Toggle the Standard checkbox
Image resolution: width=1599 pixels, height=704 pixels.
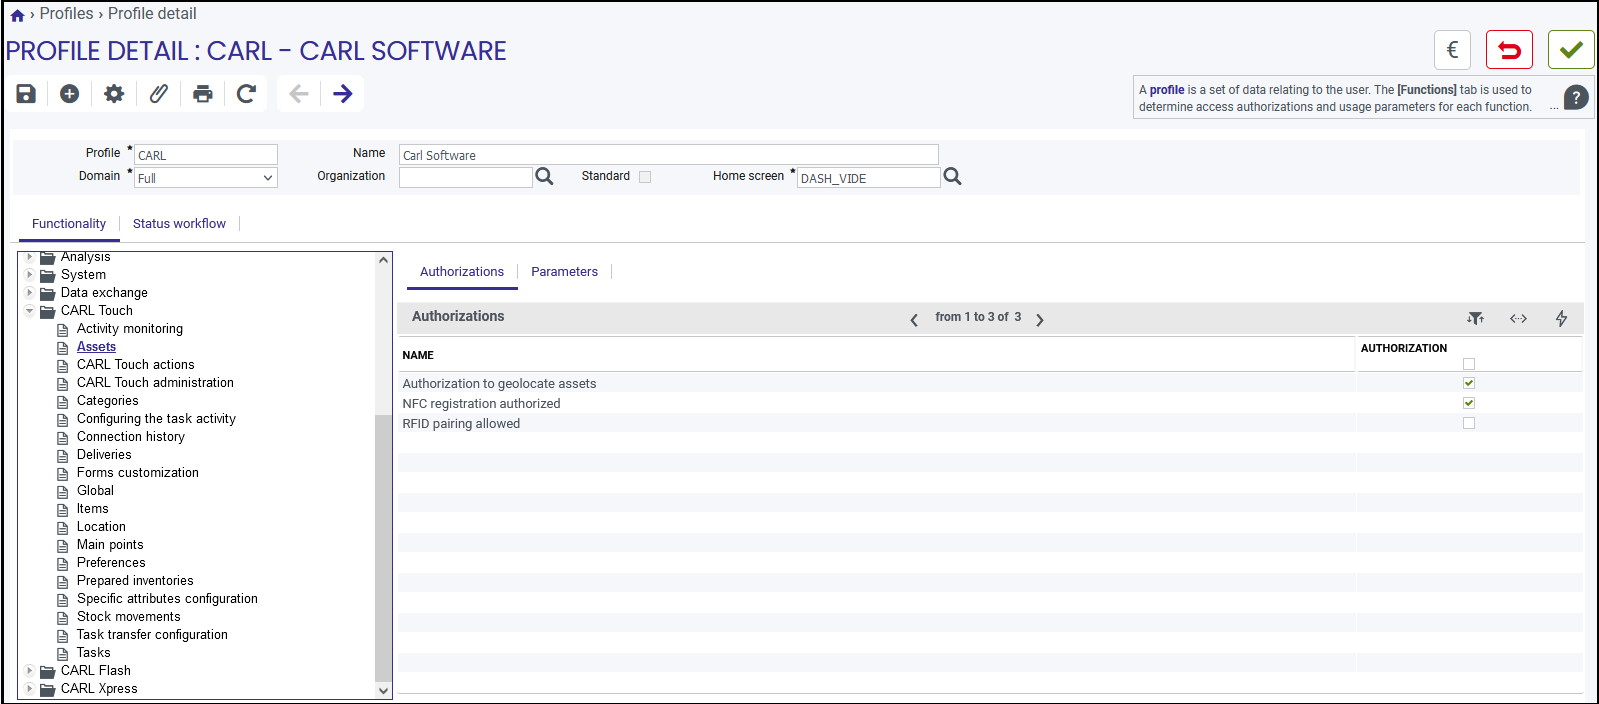click(x=645, y=177)
